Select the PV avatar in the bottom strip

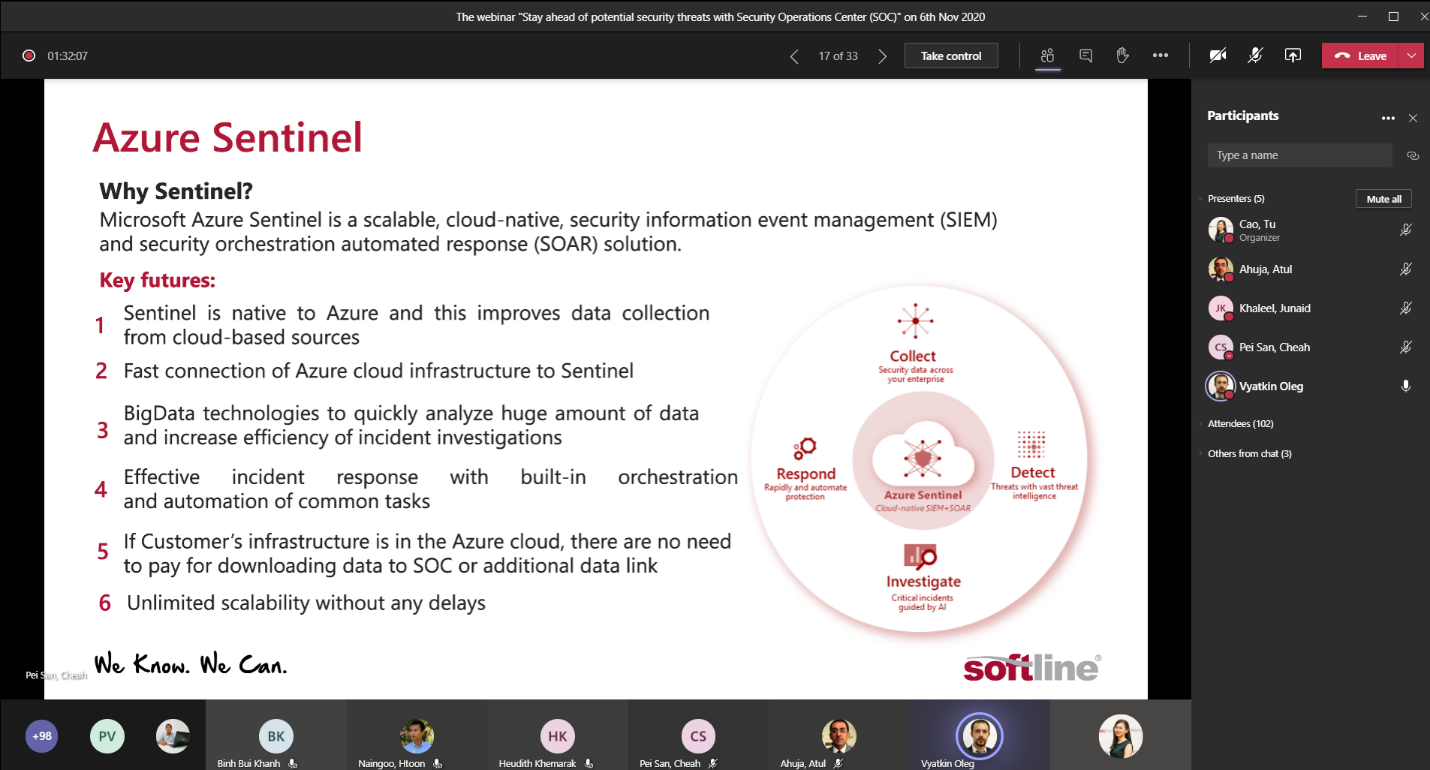coord(107,736)
